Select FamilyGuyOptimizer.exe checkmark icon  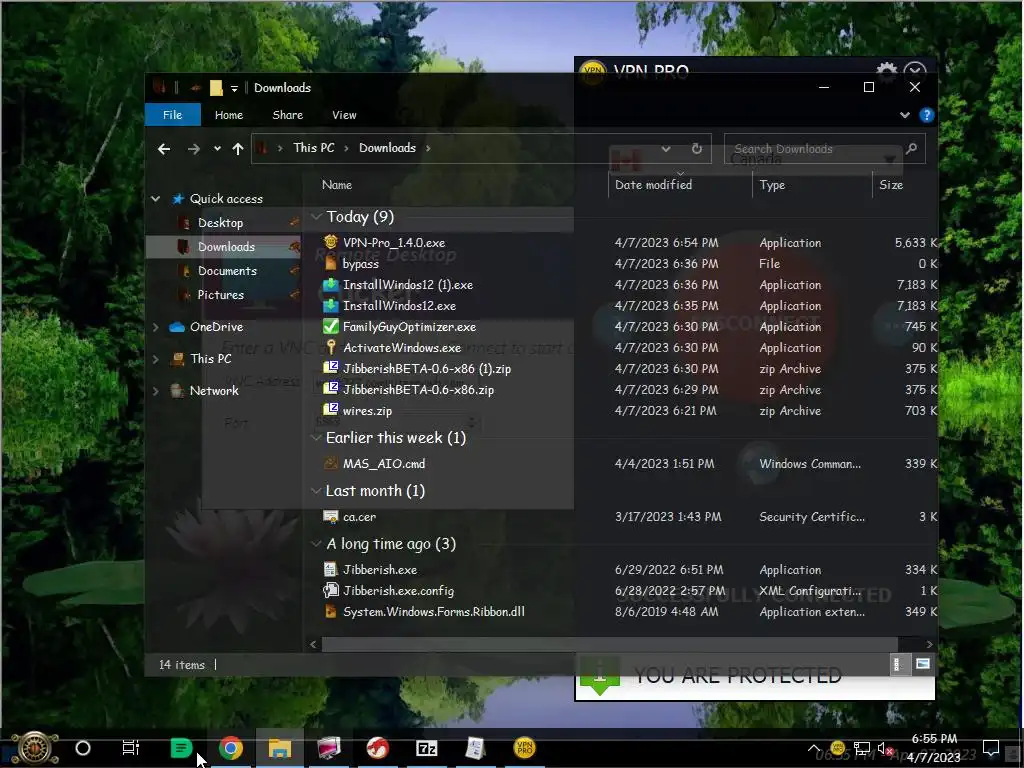pyautogui.click(x=331, y=326)
